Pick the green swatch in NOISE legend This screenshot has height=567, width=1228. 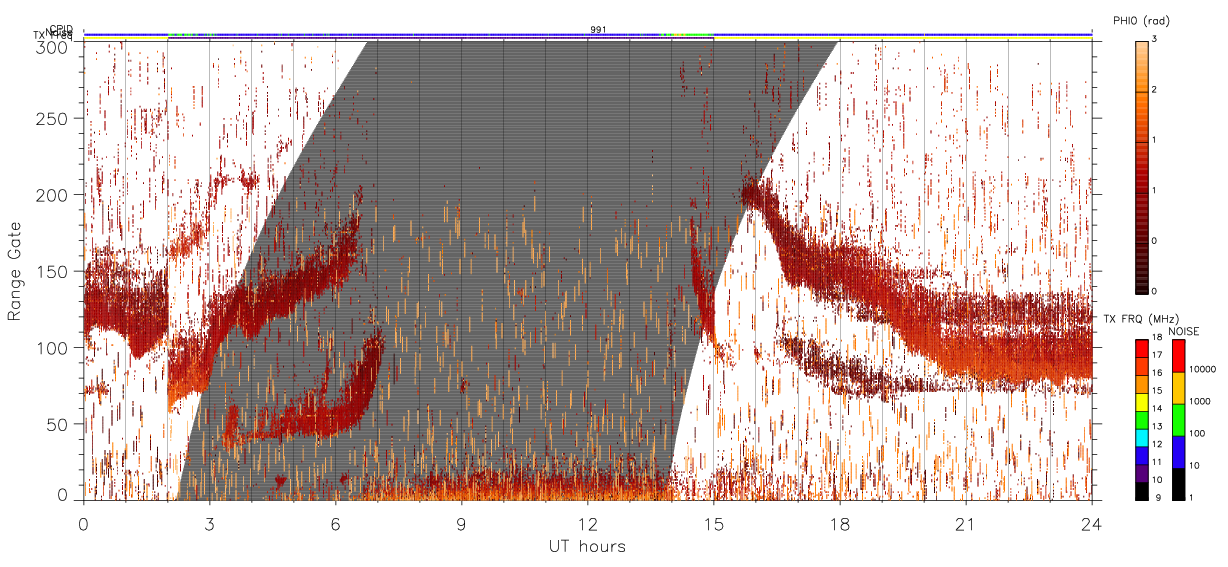coord(1179,420)
